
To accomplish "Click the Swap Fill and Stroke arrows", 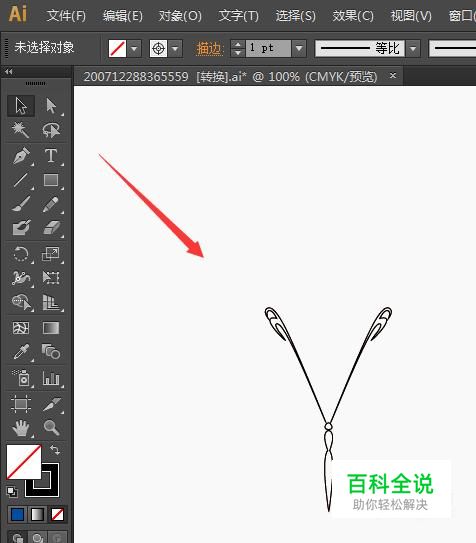I will (x=55, y=450).
